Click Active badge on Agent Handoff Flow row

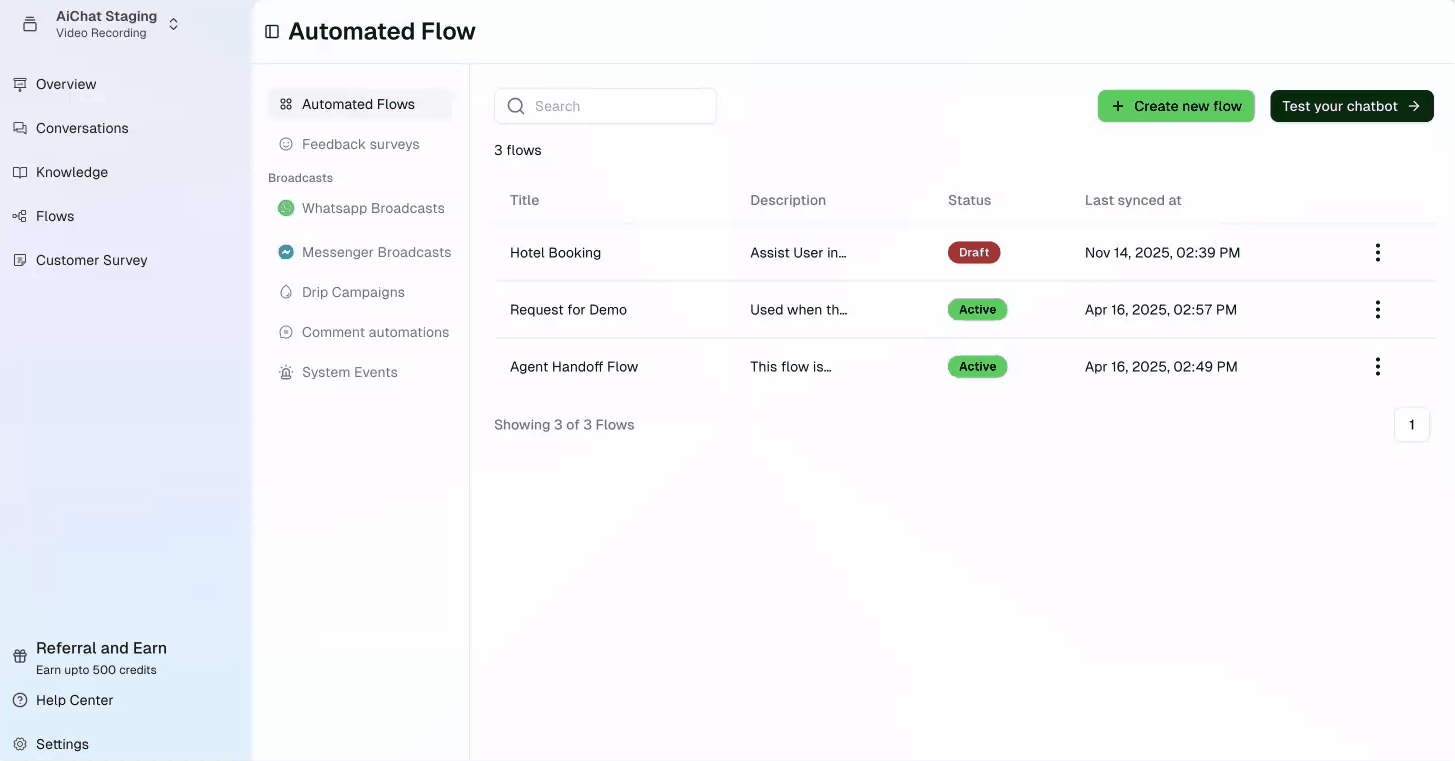tap(977, 367)
